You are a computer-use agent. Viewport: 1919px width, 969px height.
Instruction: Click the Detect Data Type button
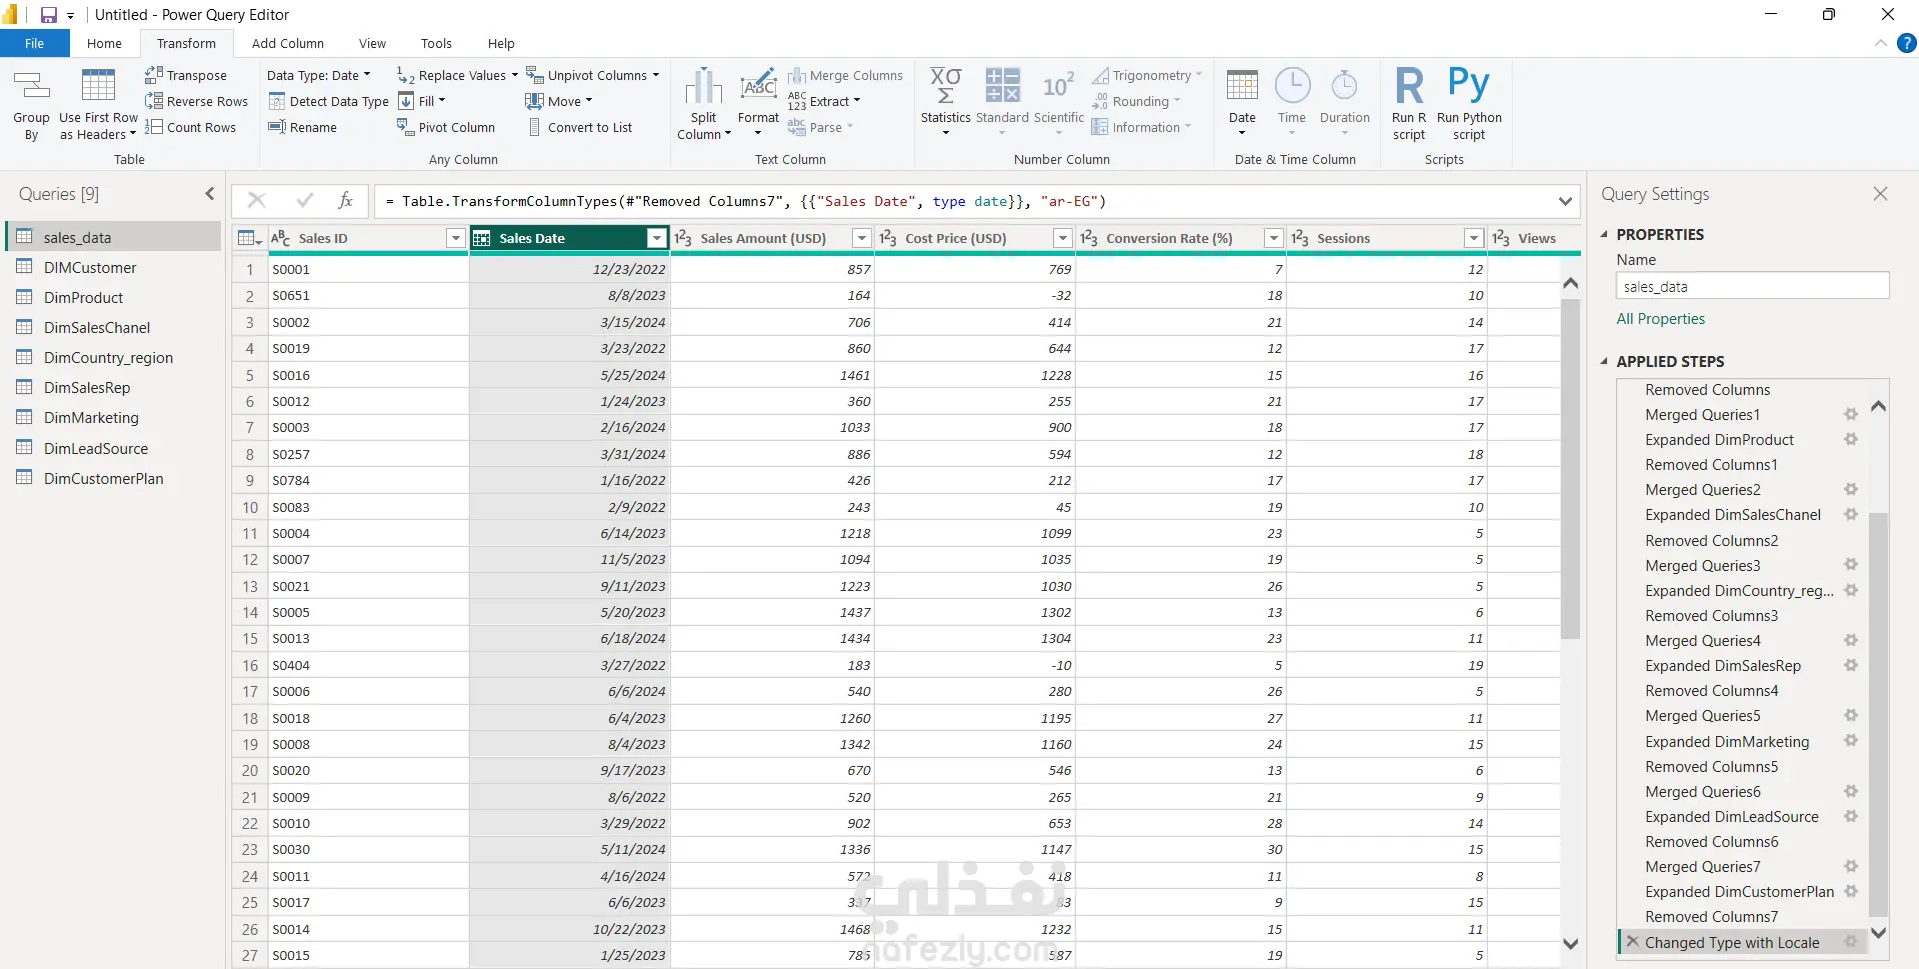pyautogui.click(x=328, y=101)
